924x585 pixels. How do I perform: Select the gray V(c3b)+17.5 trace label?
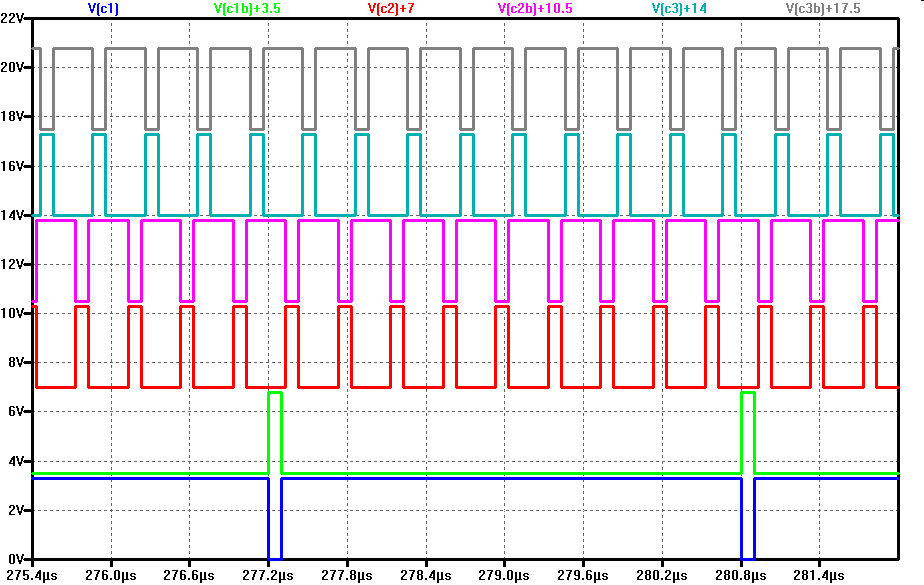[823, 8]
